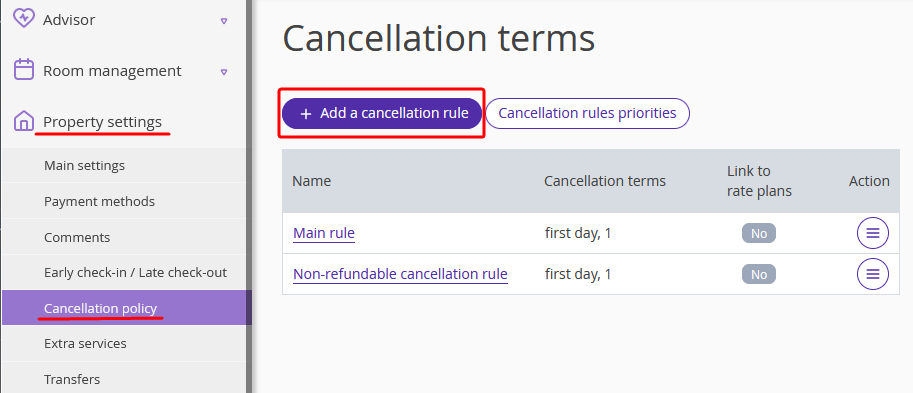Open Non-refundable cancellation rule link
This screenshot has height=393, width=913.
point(400,274)
